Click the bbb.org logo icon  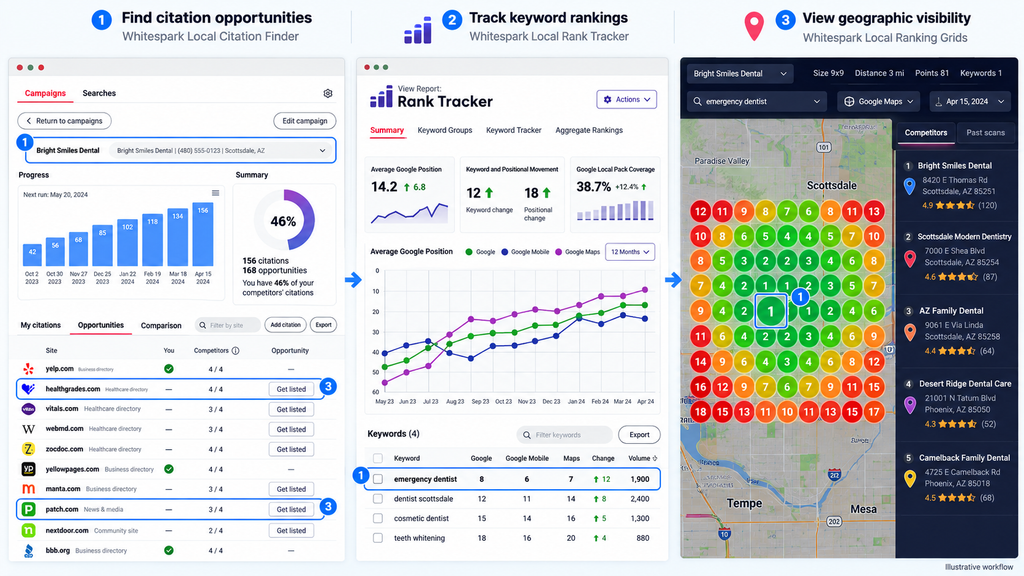tap(28, 551)
